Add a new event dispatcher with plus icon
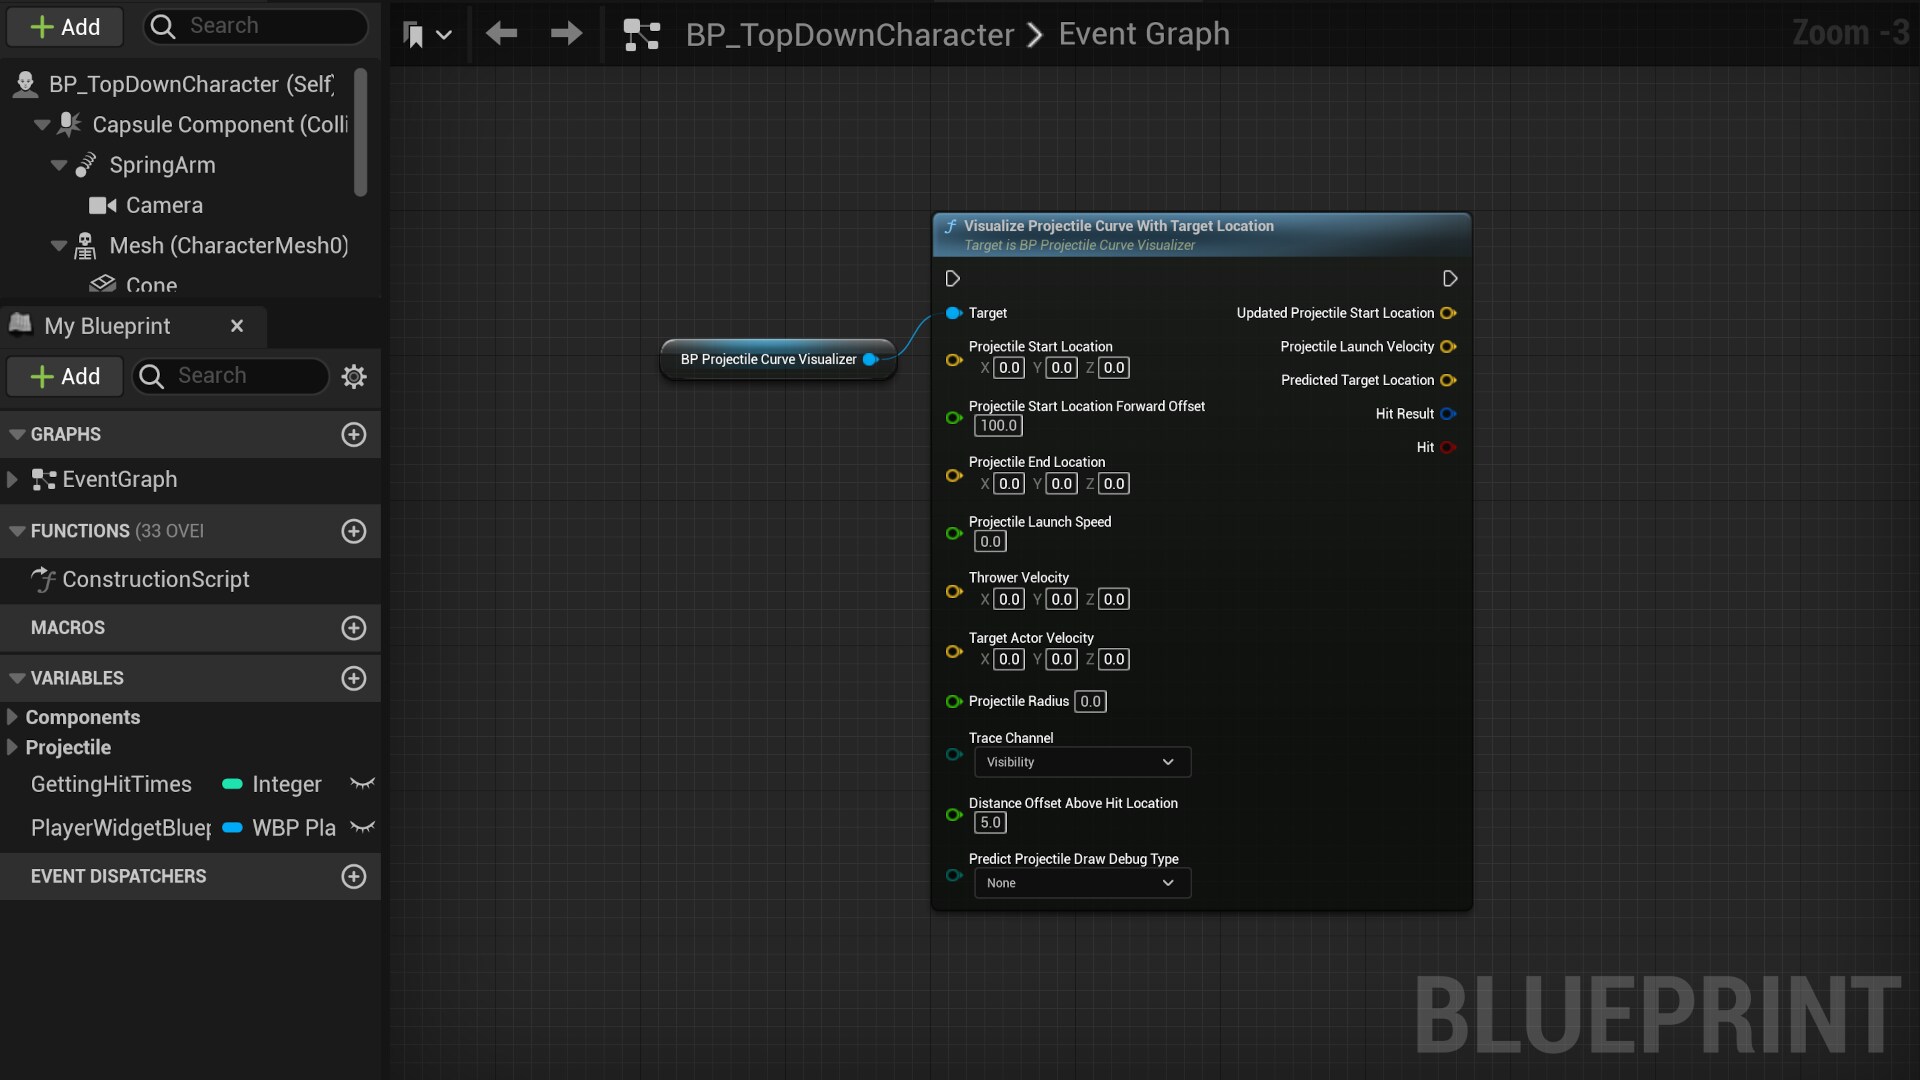This screenshot has width=1920, height=1080. (354, 876)
